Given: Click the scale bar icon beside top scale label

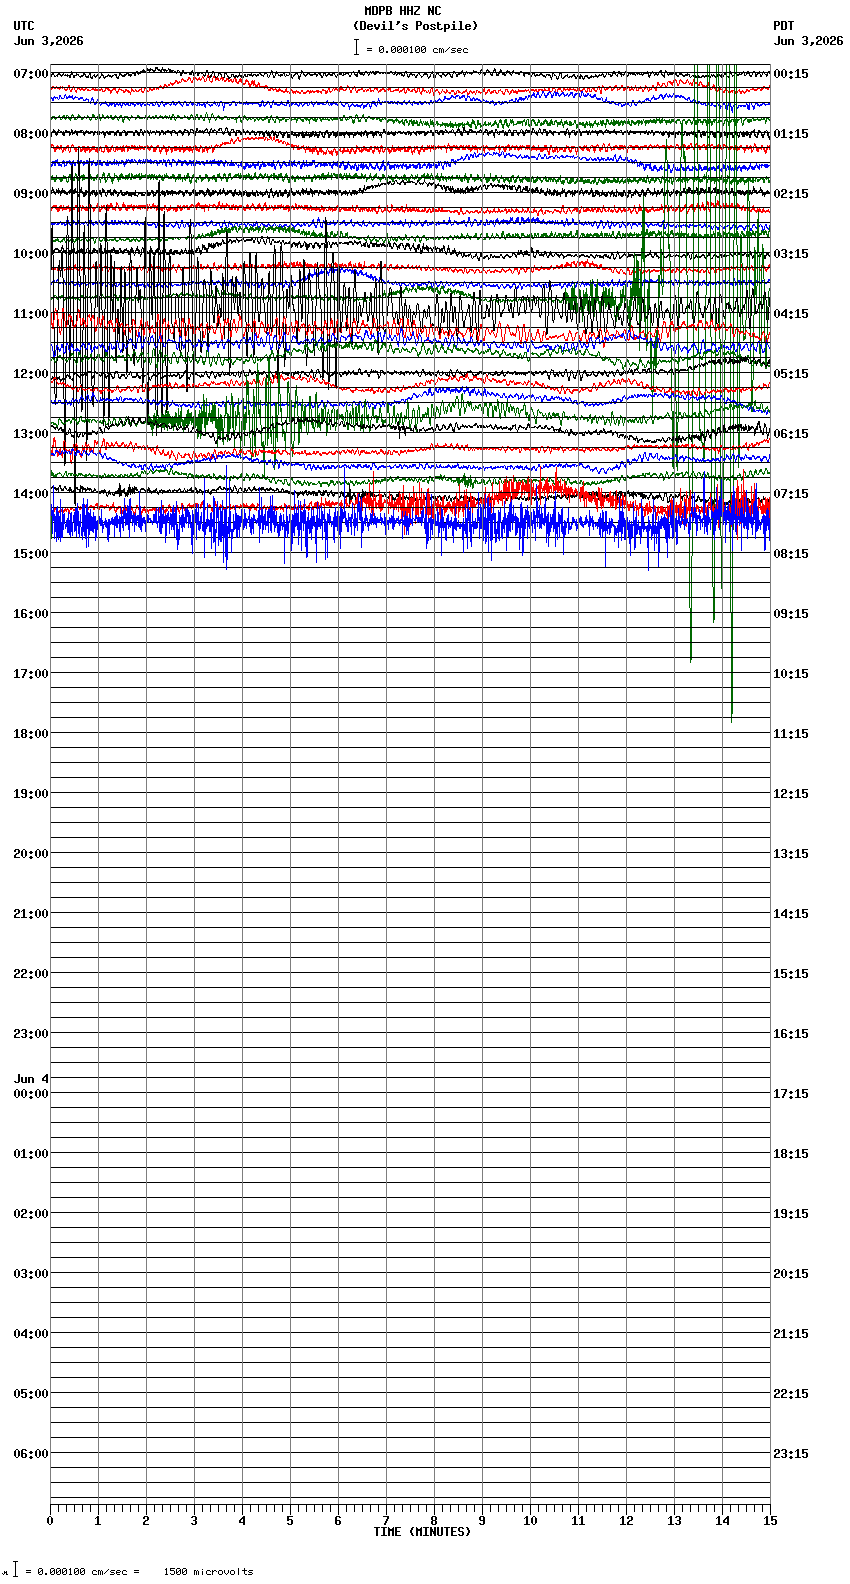Looking at the screenshot, I should point(356,47).
